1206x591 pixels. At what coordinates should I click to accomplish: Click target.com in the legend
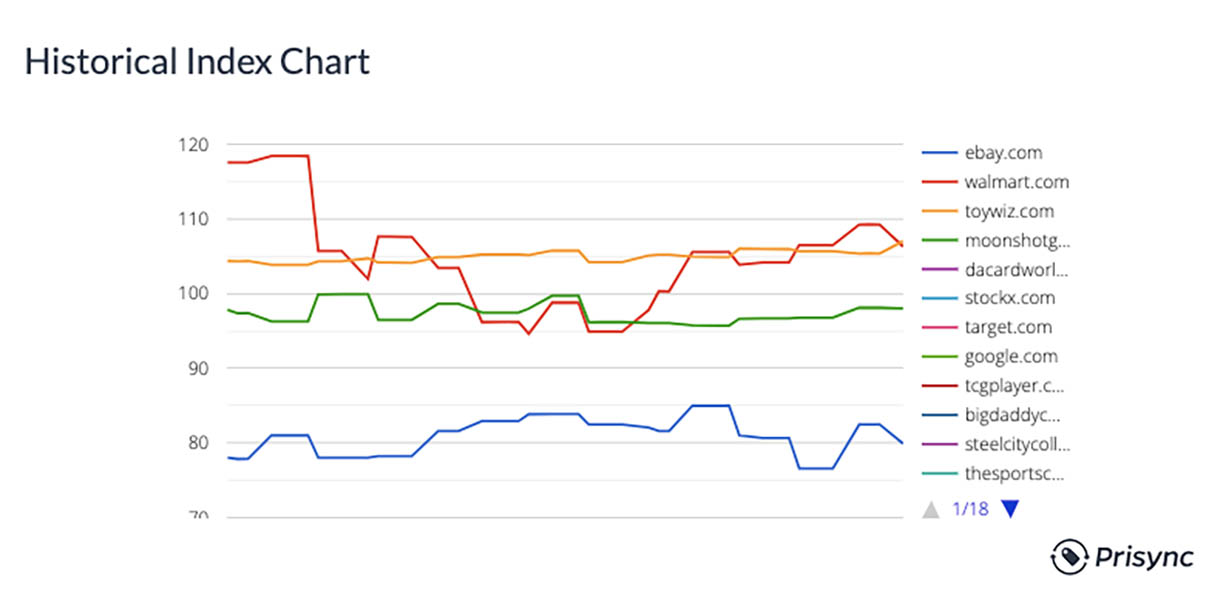(x=1008, y=327)
